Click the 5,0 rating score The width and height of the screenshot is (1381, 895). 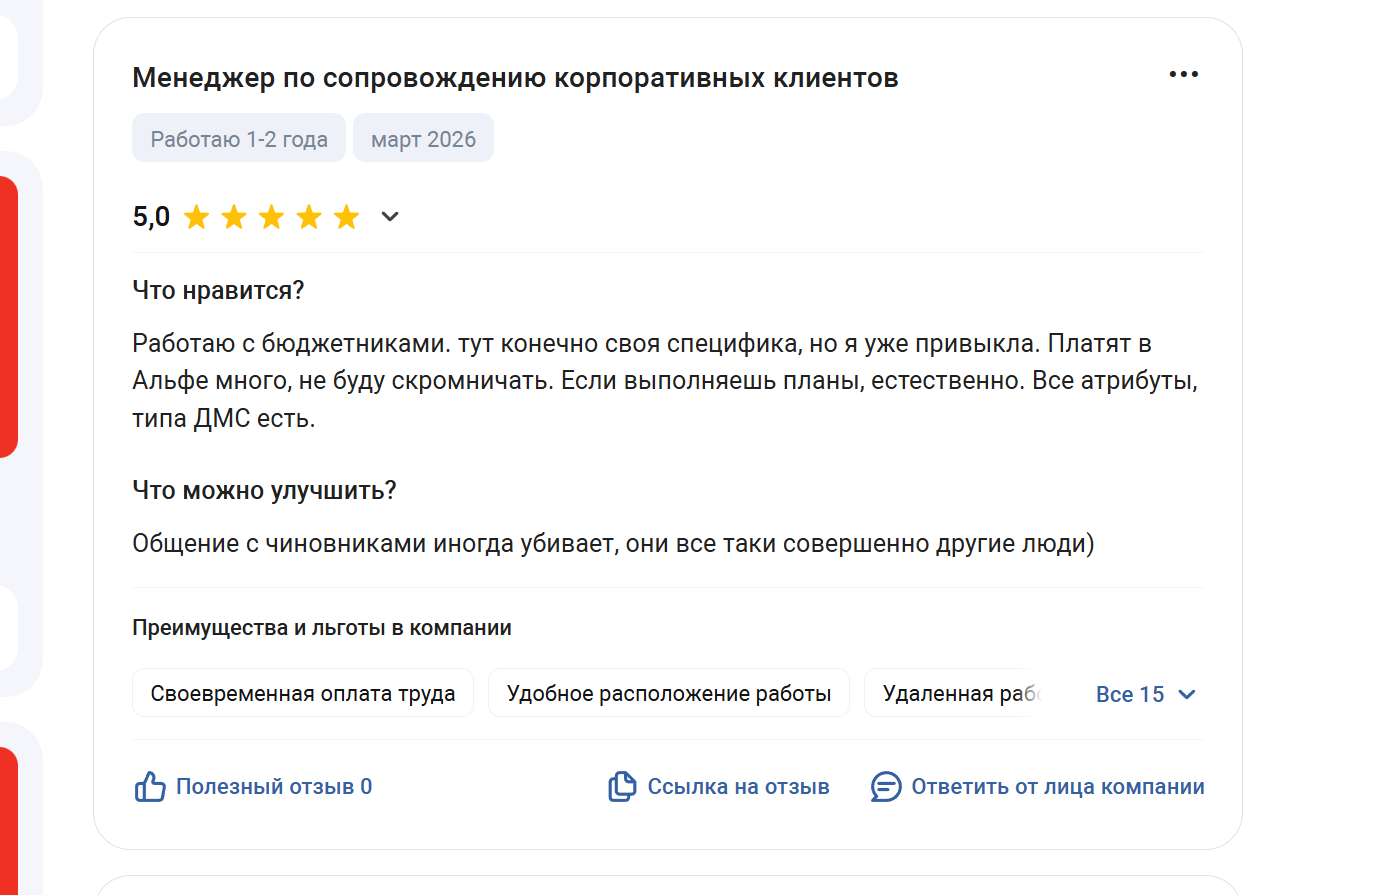click(151, 217)
